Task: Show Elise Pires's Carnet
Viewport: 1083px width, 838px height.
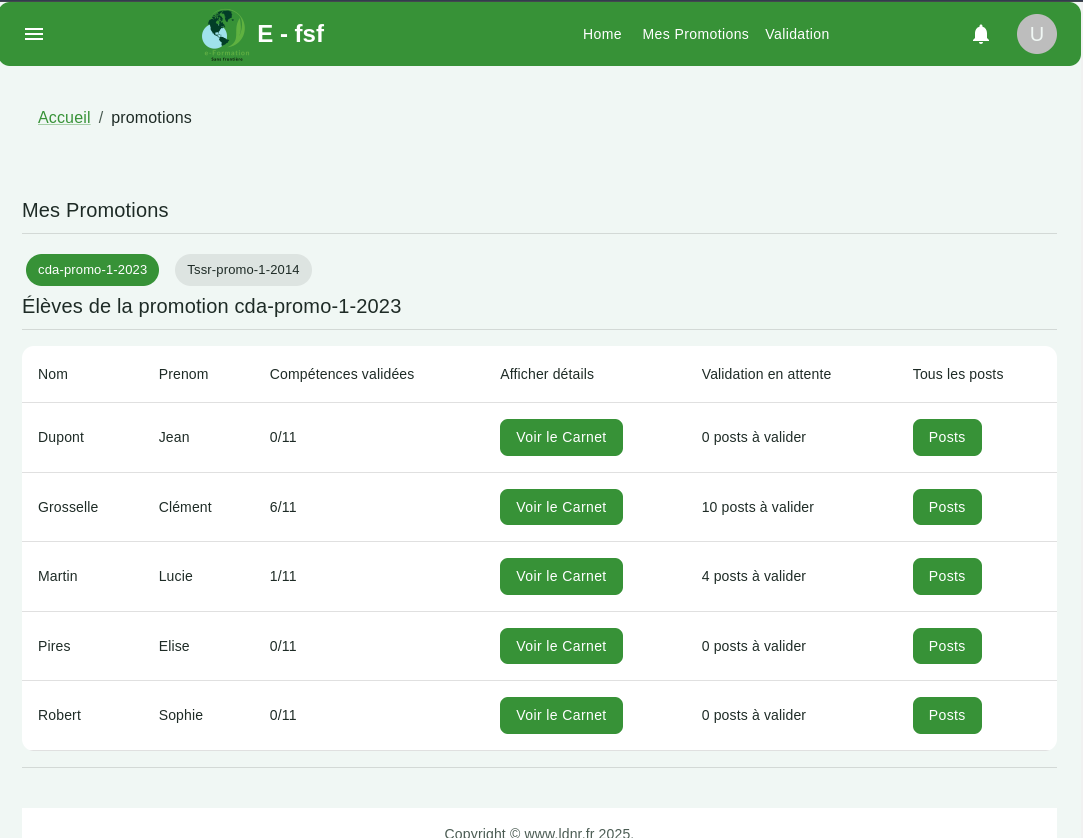Action: 561,646
